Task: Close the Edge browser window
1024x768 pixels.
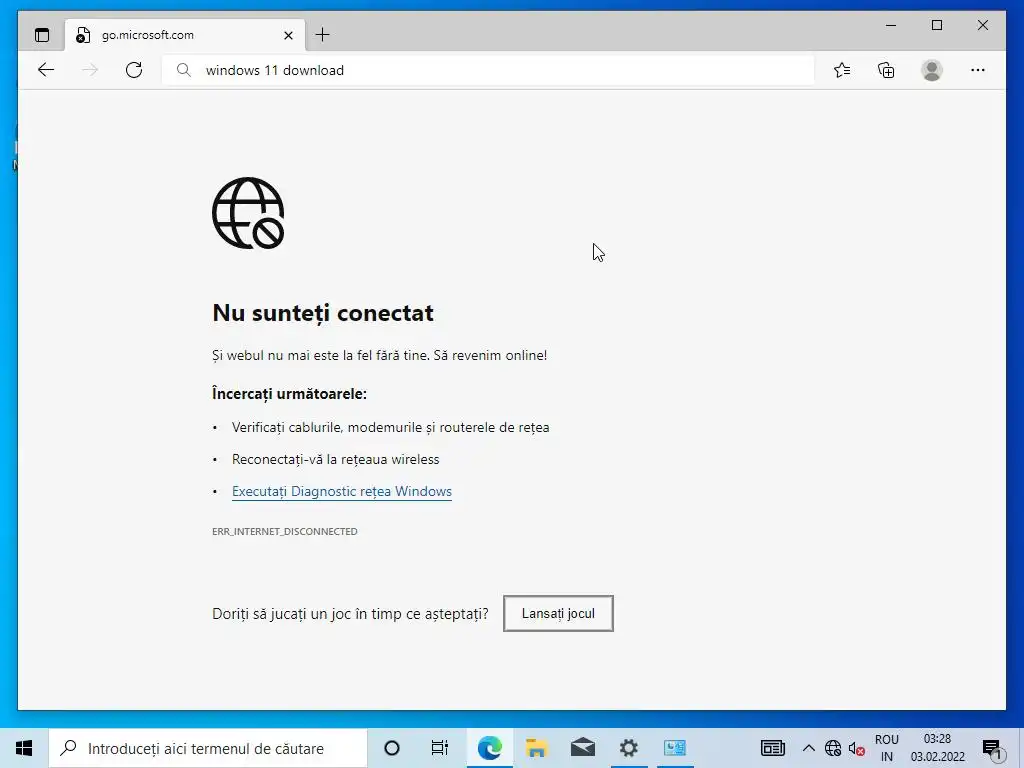Action: point(983,25)
